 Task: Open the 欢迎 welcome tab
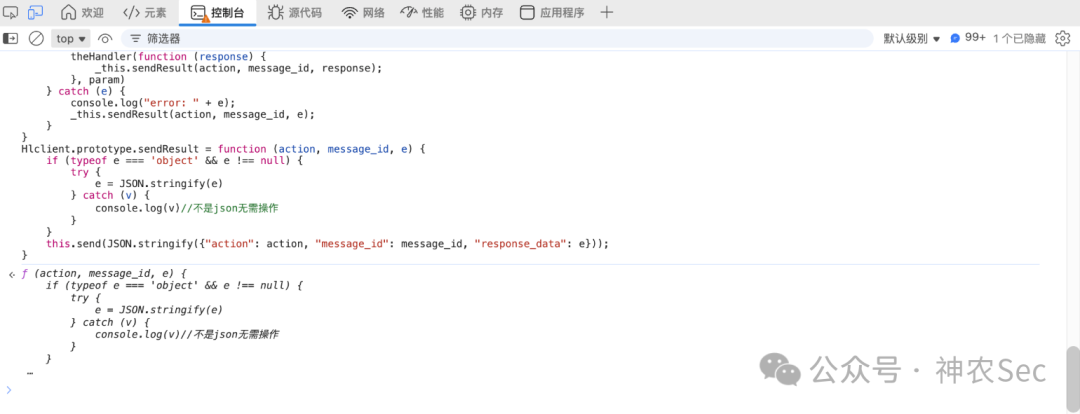point(82,12)
